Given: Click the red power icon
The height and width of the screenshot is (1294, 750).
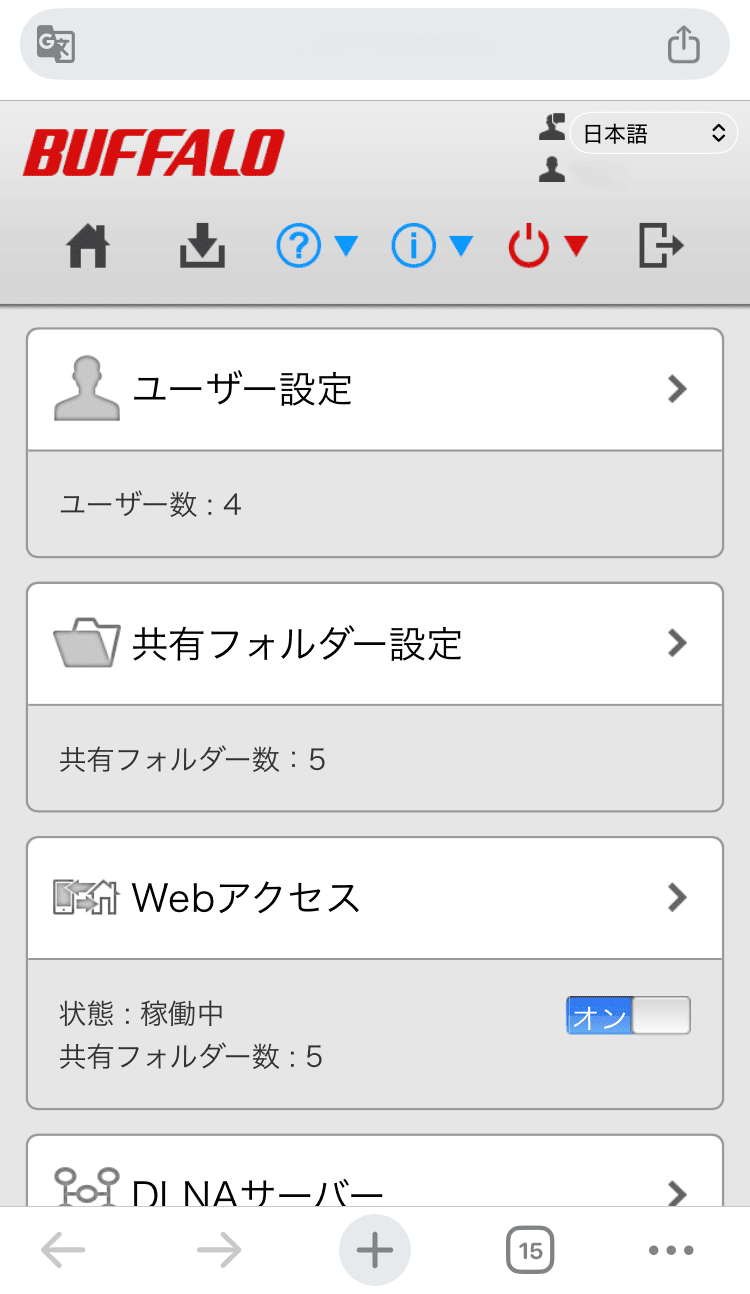Looking at the screenshot, I should pyautogui.click(x=530, y=245).
